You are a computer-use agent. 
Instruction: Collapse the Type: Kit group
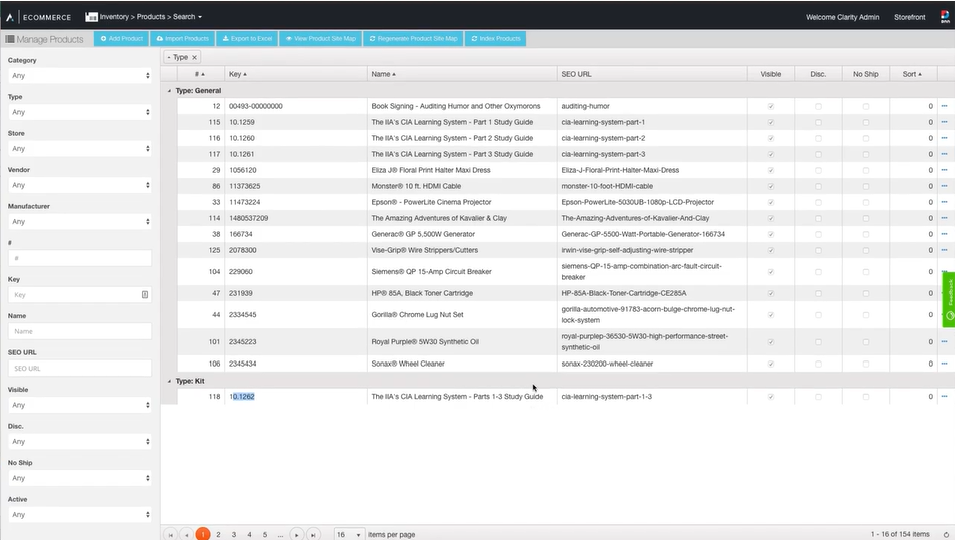(169, 381)
